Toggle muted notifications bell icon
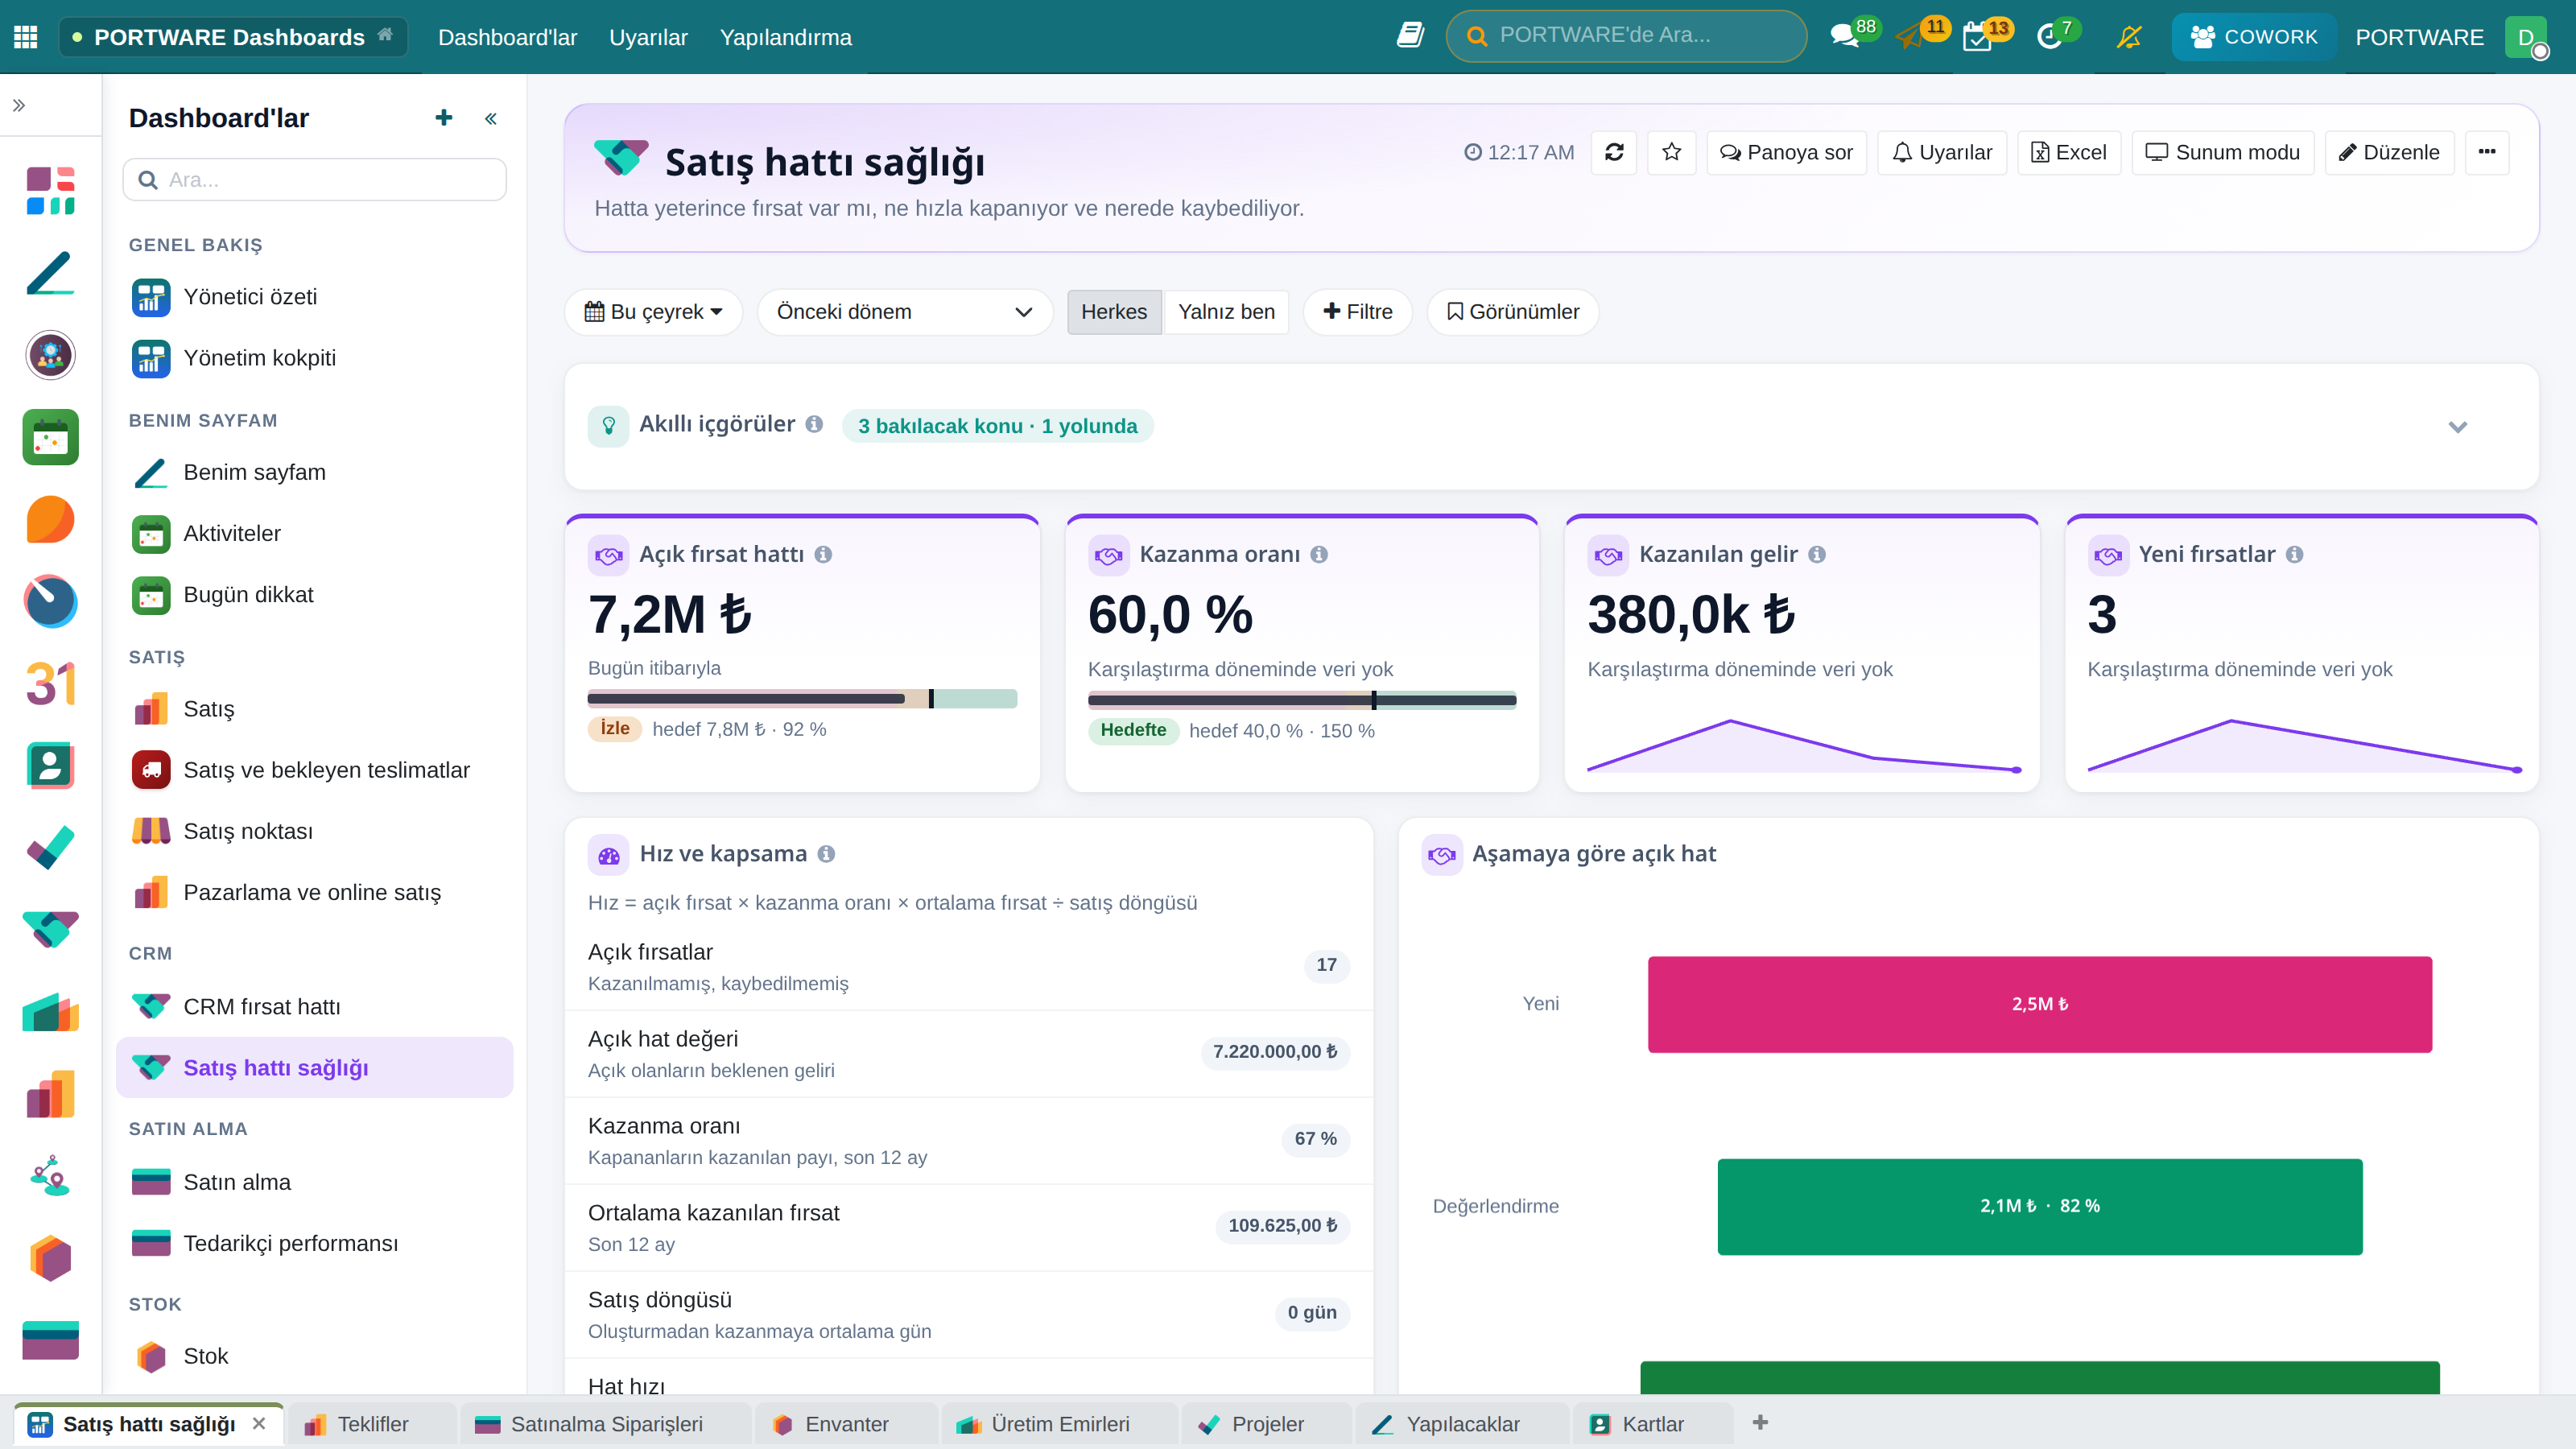Screen dimensions: 2576x1449 click(x=2129, y=37)
